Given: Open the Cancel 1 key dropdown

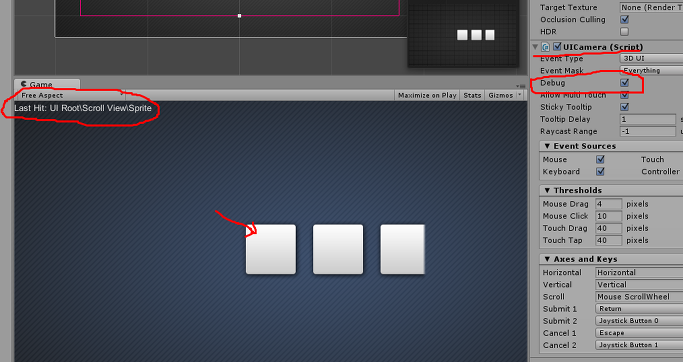Looking at the screenshot, I should [639, 333].
